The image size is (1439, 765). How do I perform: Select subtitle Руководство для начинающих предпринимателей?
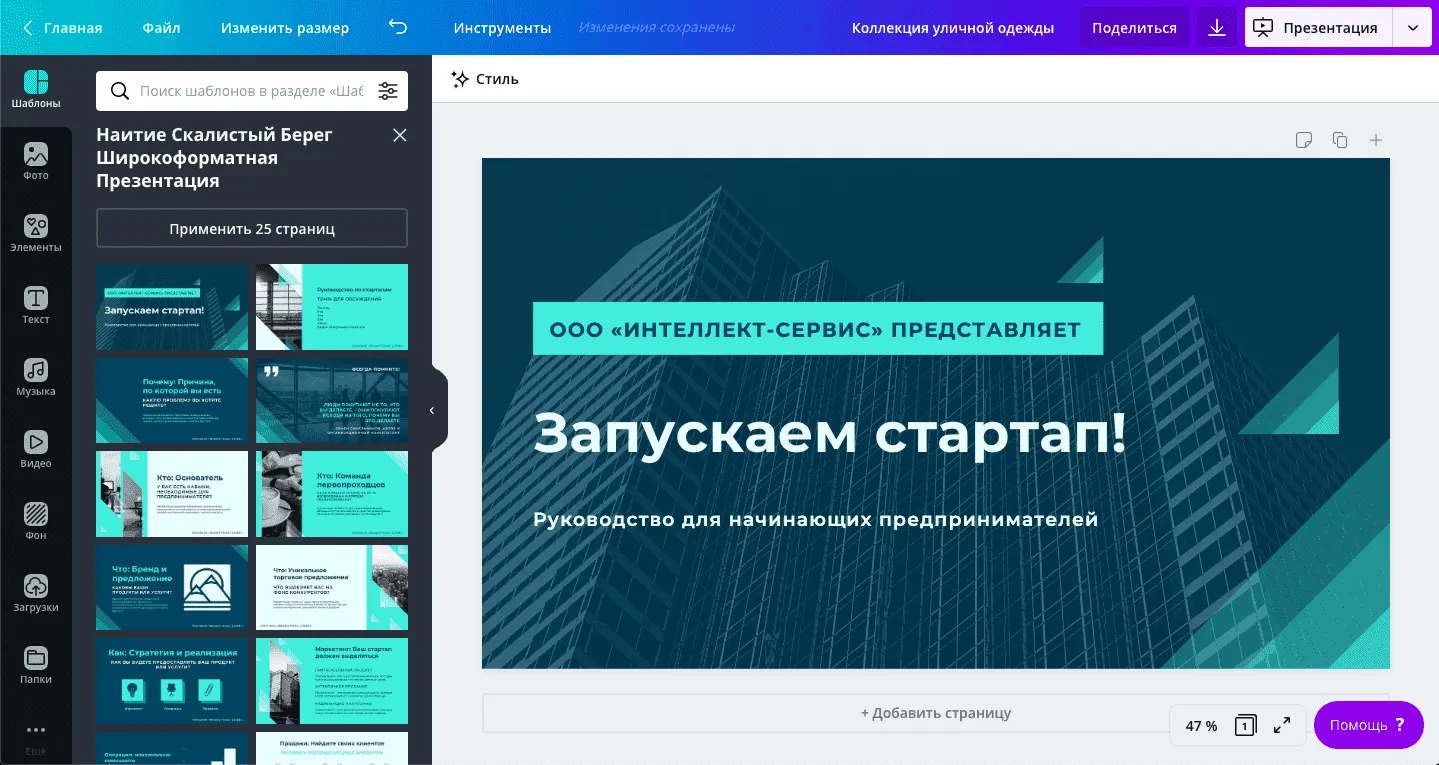(816, 520)
